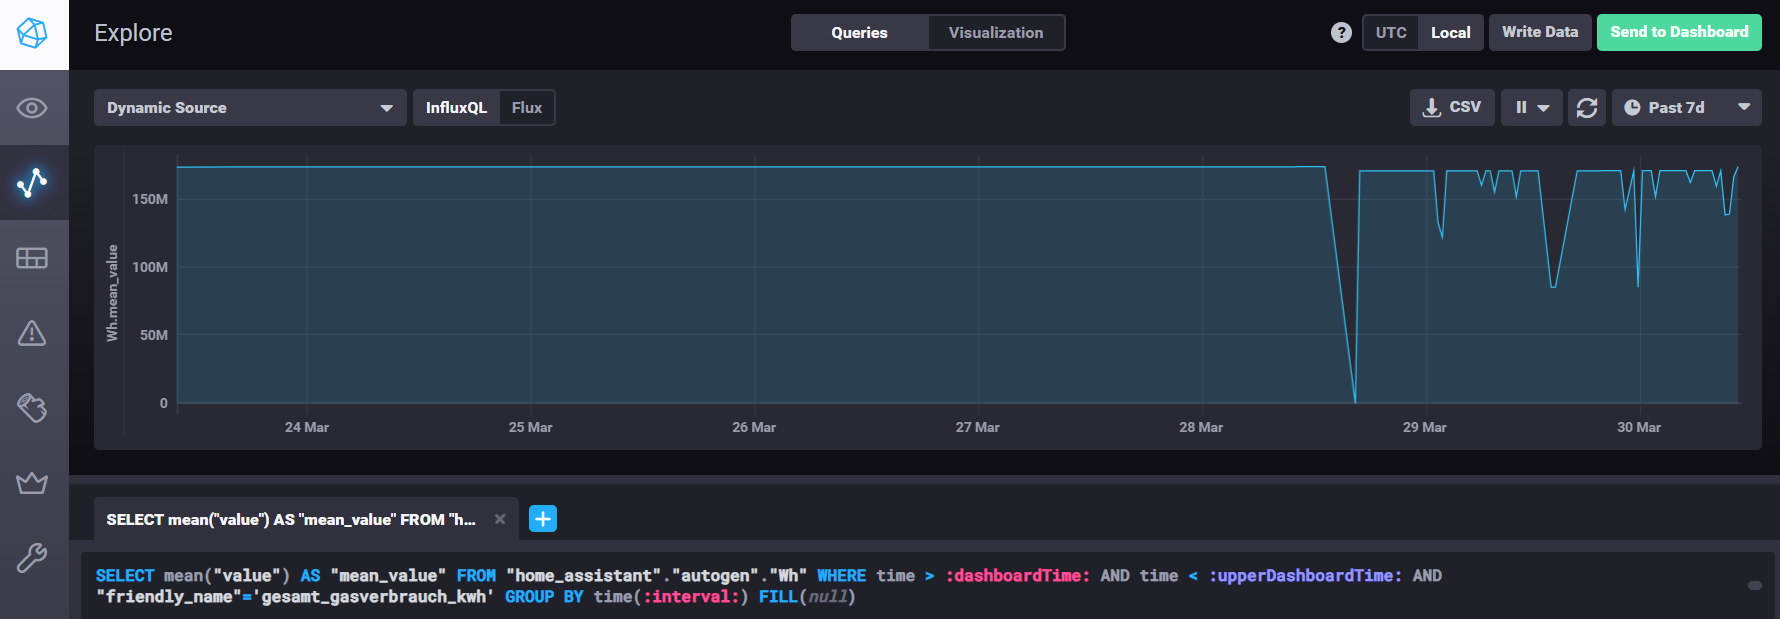Switch query language to Flux
This screenshot has width=1780, height=619.
pos(526,108)
